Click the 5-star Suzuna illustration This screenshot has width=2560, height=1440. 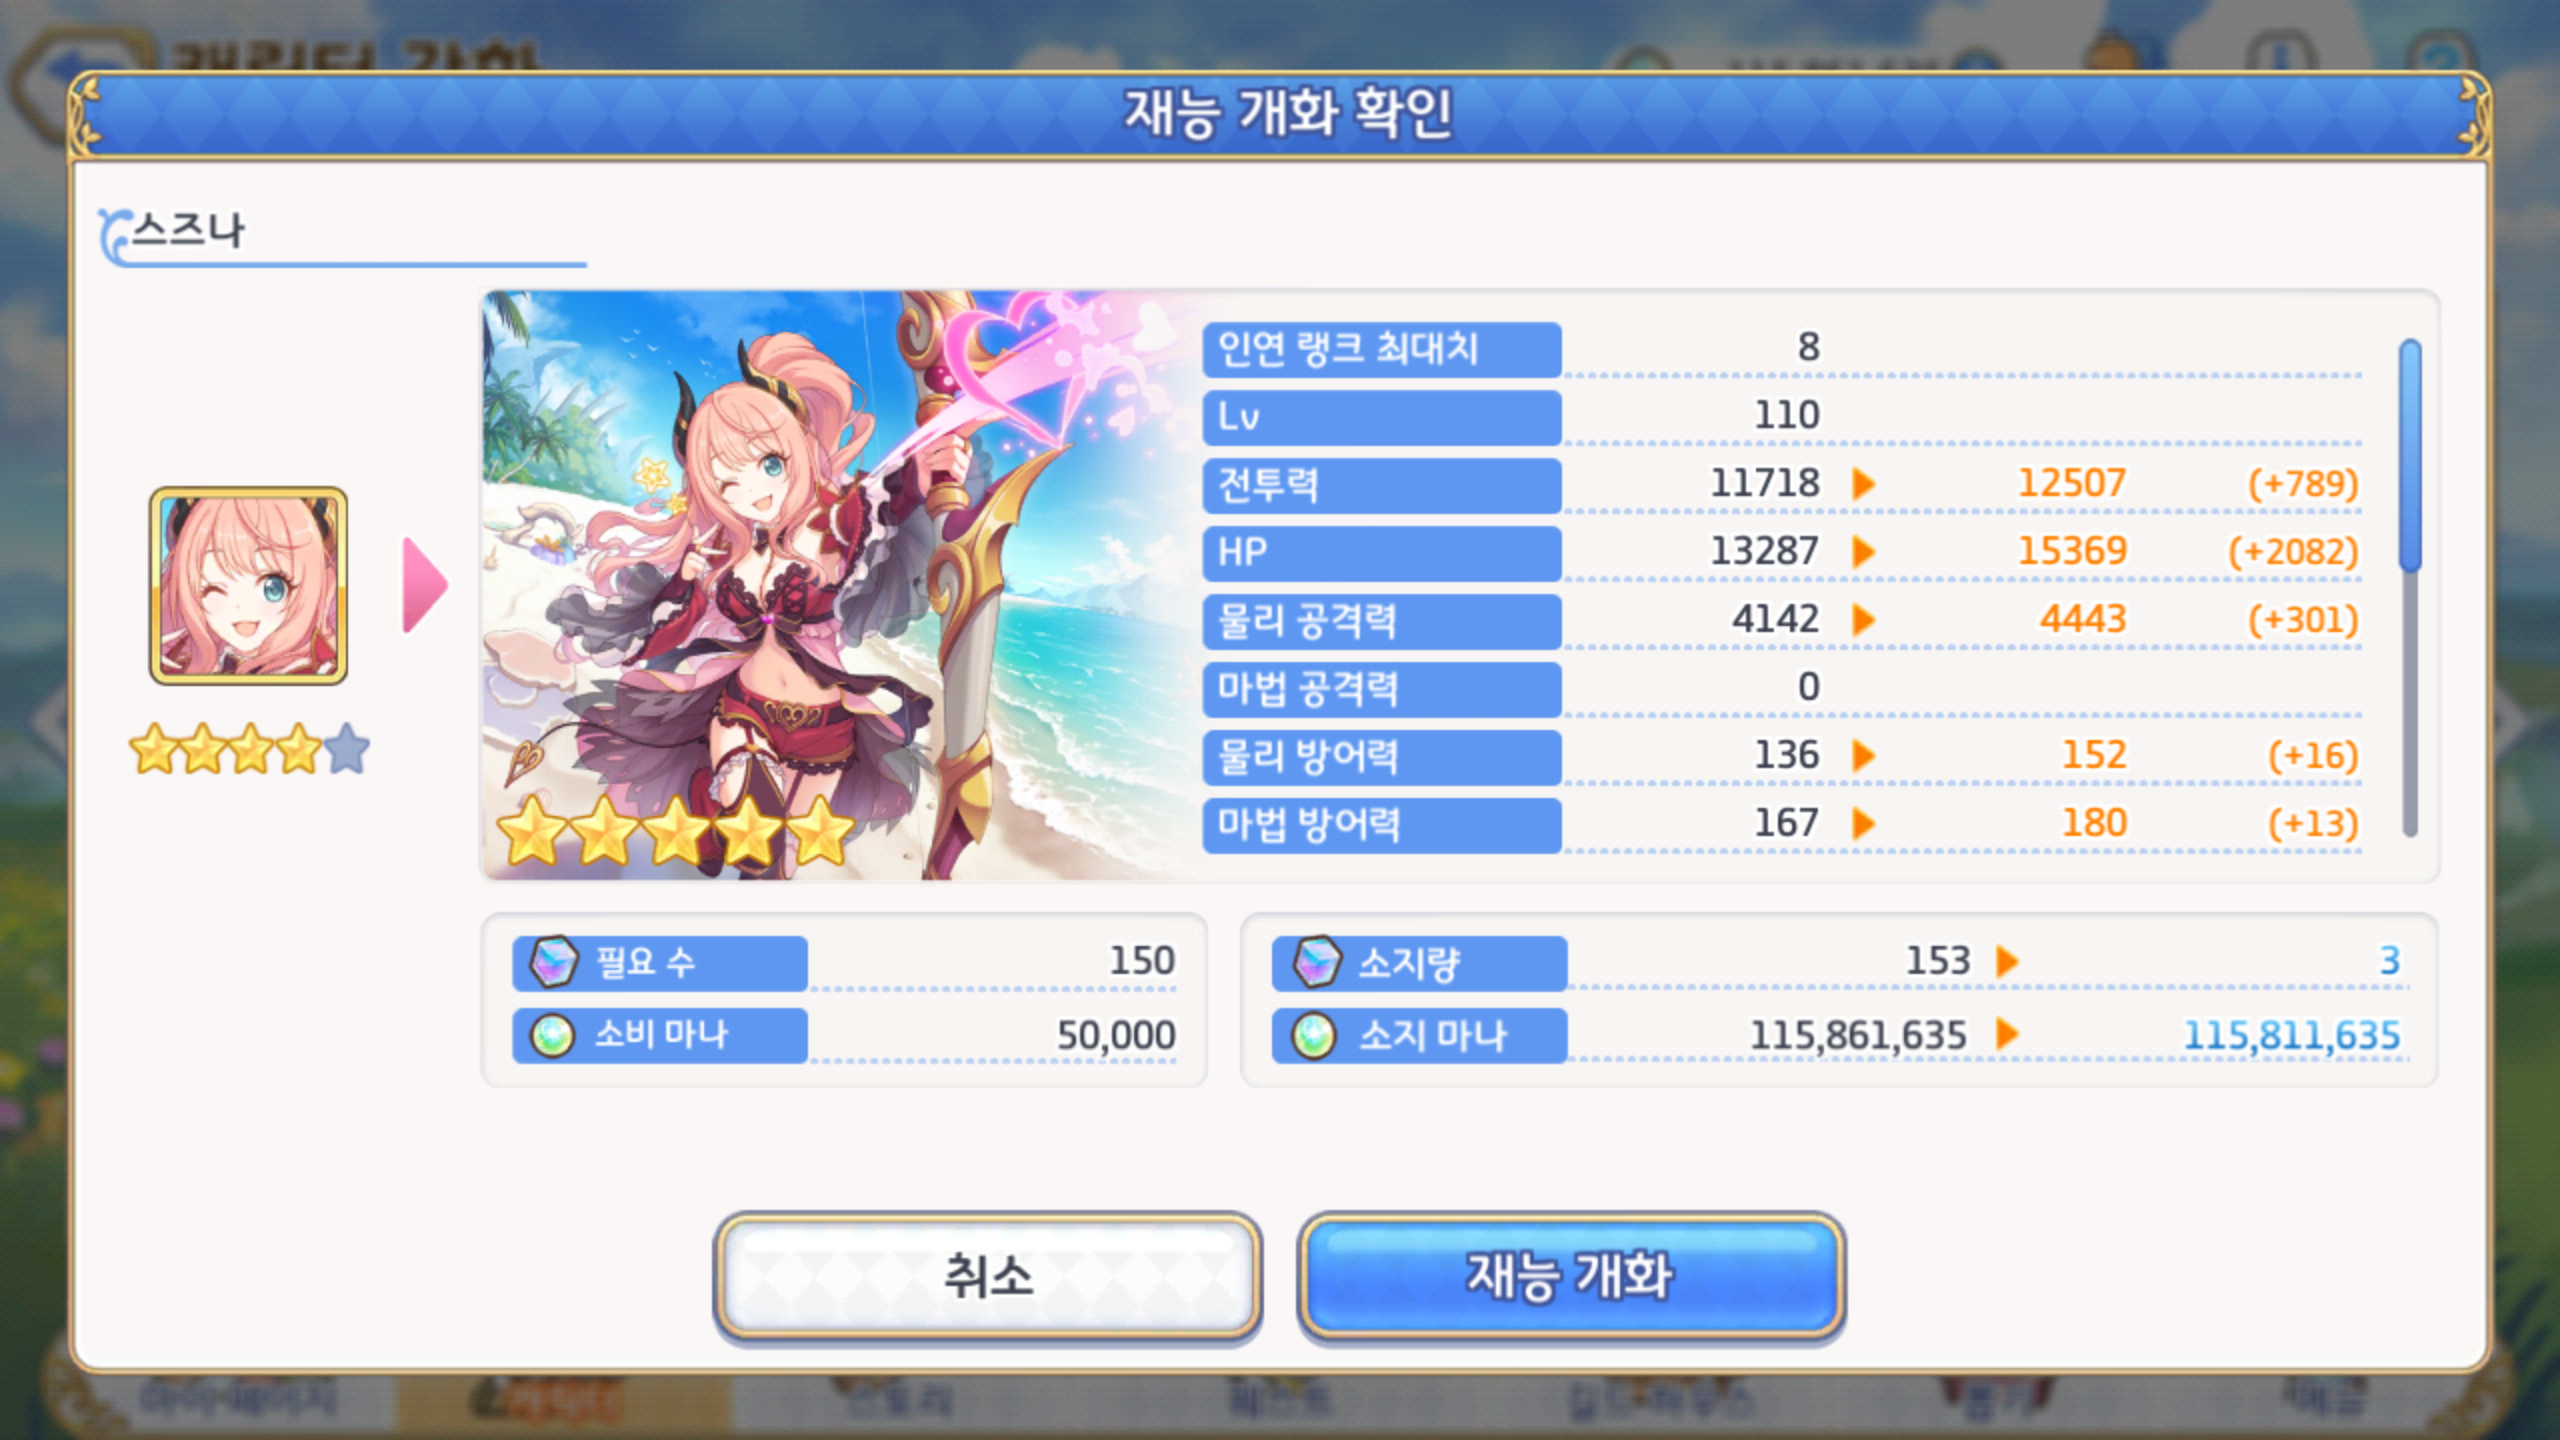tap(840, 585)
